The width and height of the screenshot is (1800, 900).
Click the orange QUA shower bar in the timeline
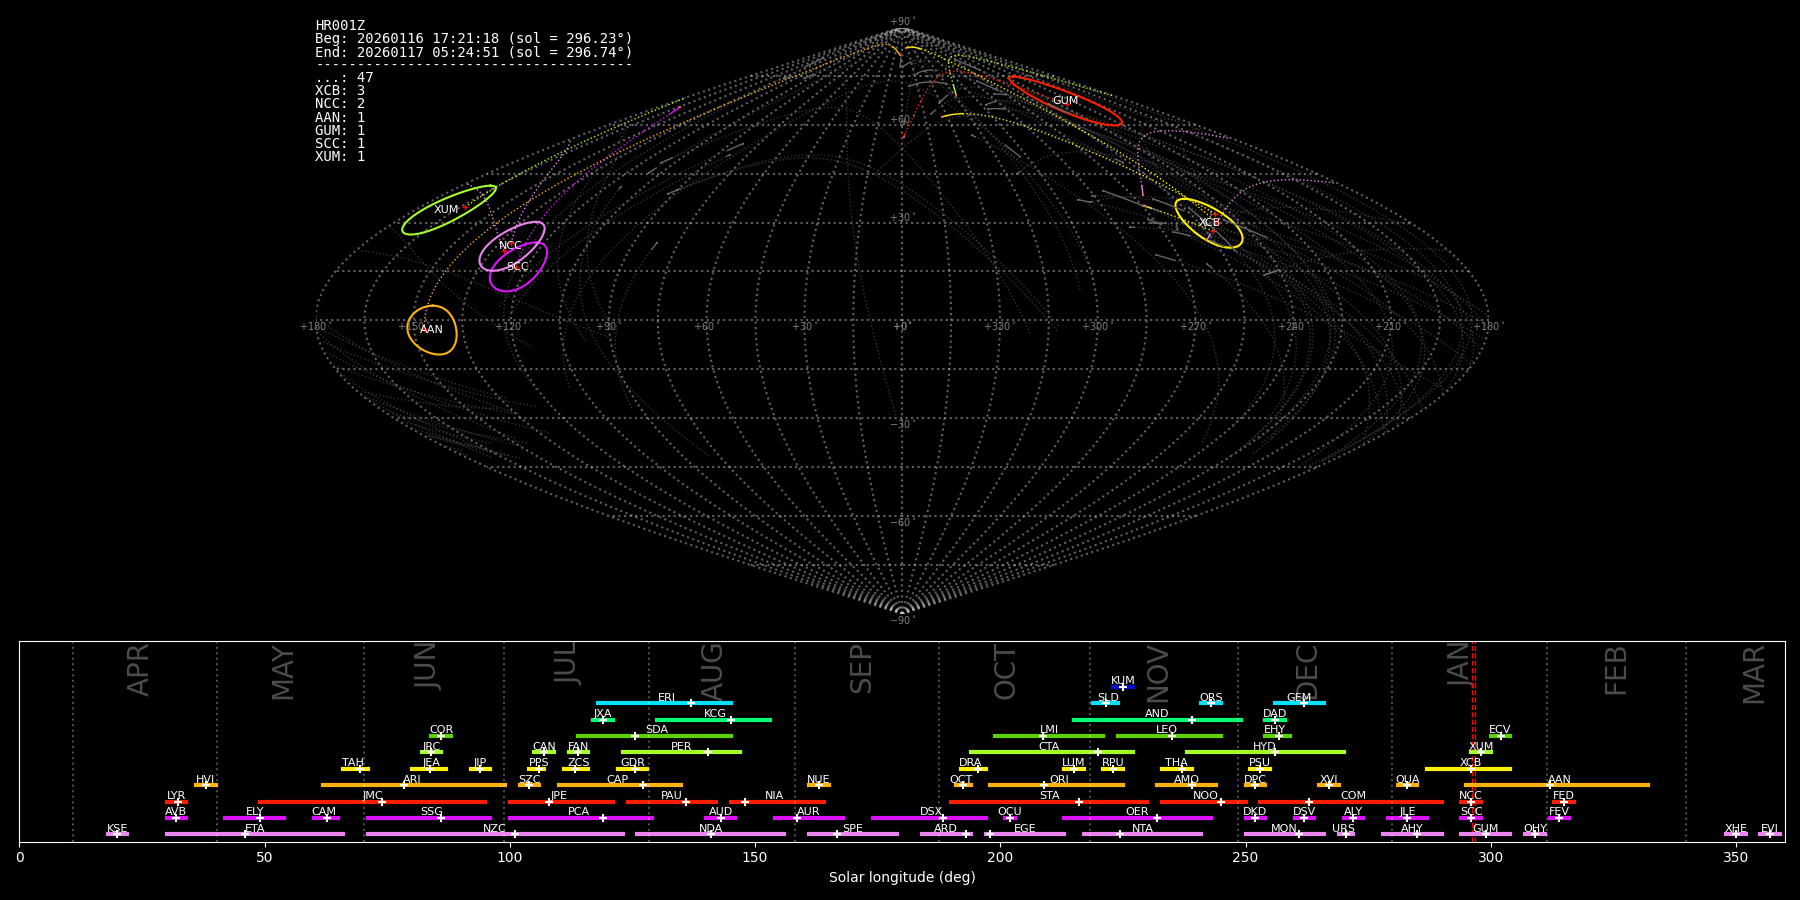(1407, 785)
